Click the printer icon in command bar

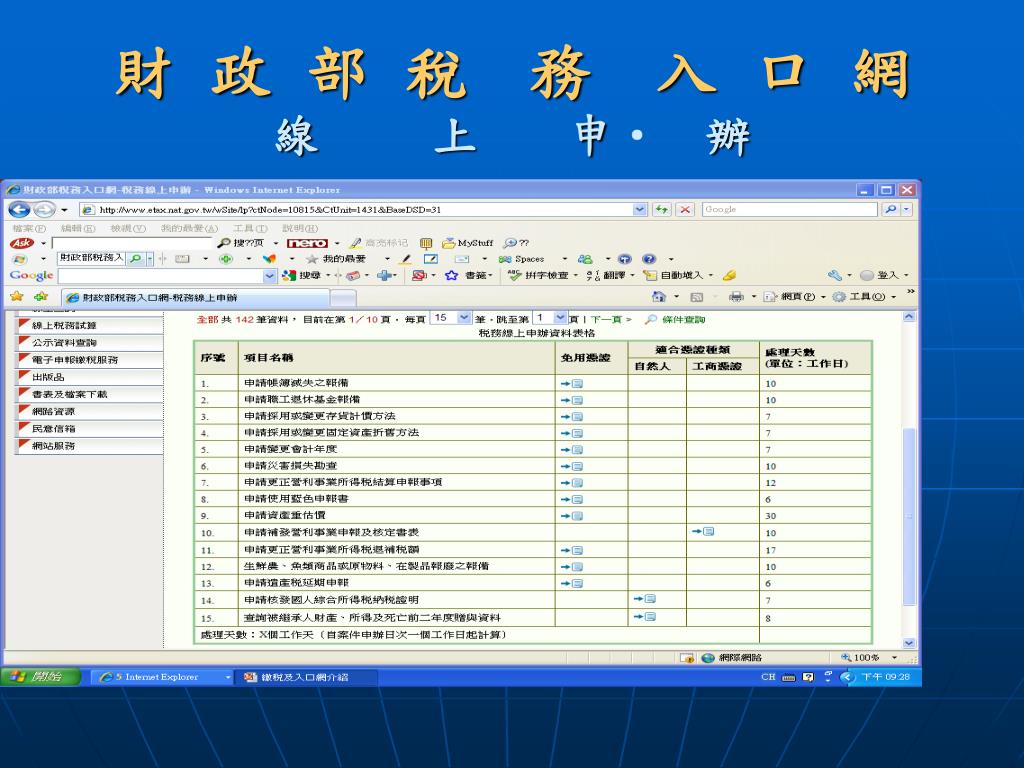[736, 296]
